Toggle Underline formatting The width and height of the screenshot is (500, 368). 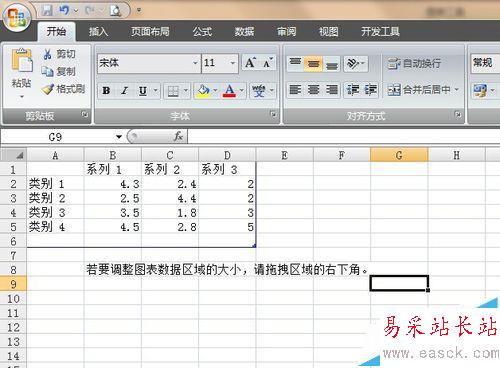[x=143, y=90]
